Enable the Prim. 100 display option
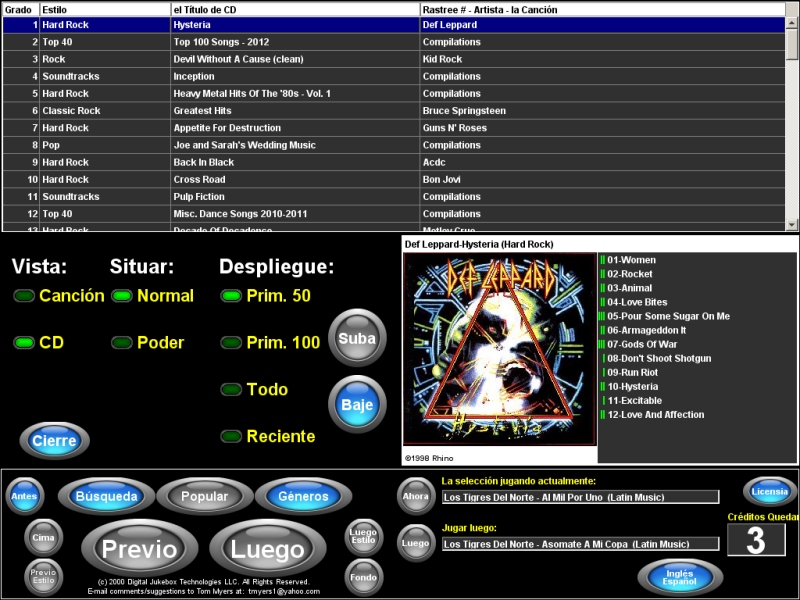800x600 pixels. (x=231, y=342)
